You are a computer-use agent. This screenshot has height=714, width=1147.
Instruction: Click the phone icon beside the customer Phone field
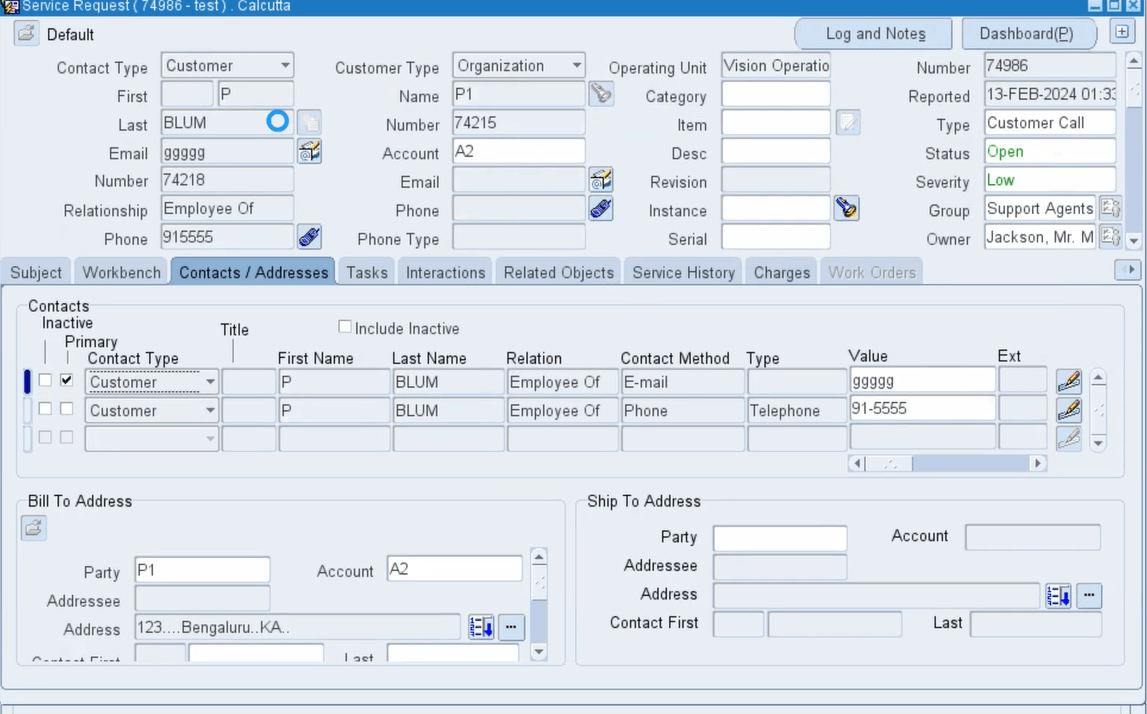point(601,208)
